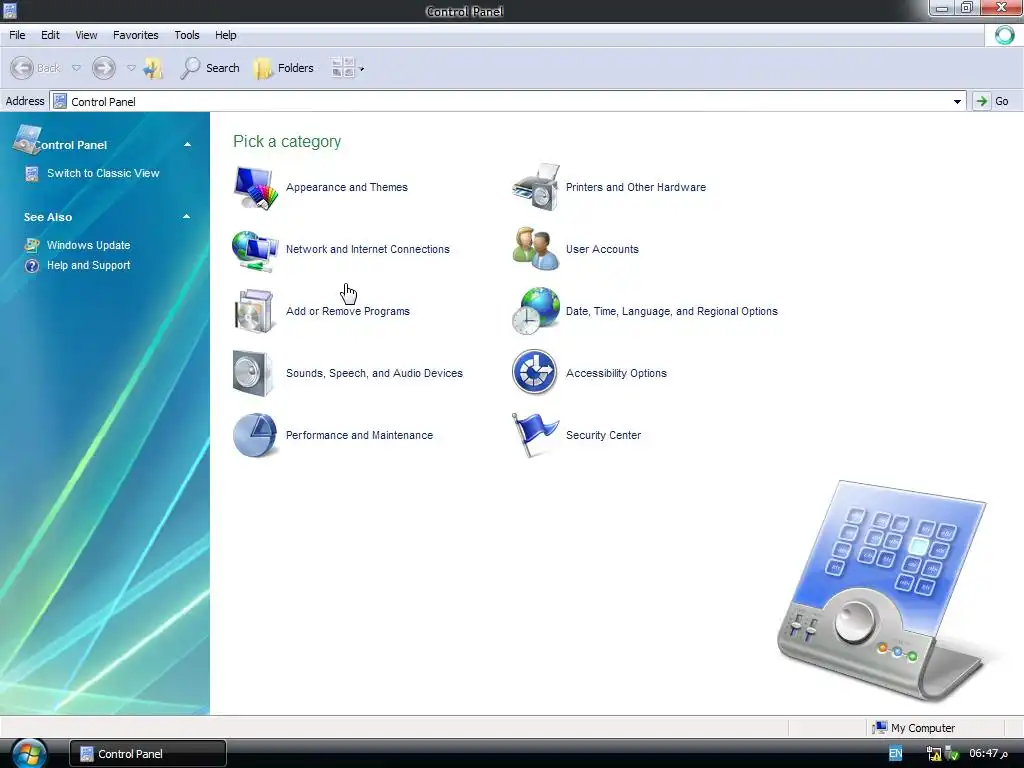Open the Views dropdown arrow

click(361, 69)
